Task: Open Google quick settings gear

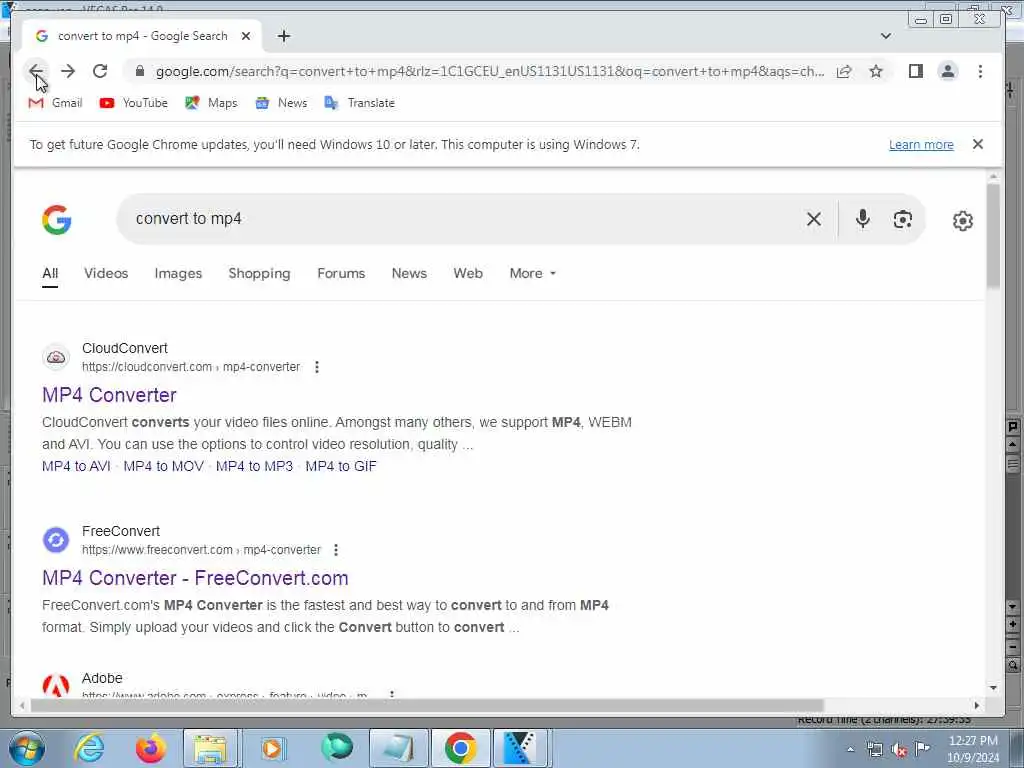Action: pyautogui.click(x=963, y=221)
